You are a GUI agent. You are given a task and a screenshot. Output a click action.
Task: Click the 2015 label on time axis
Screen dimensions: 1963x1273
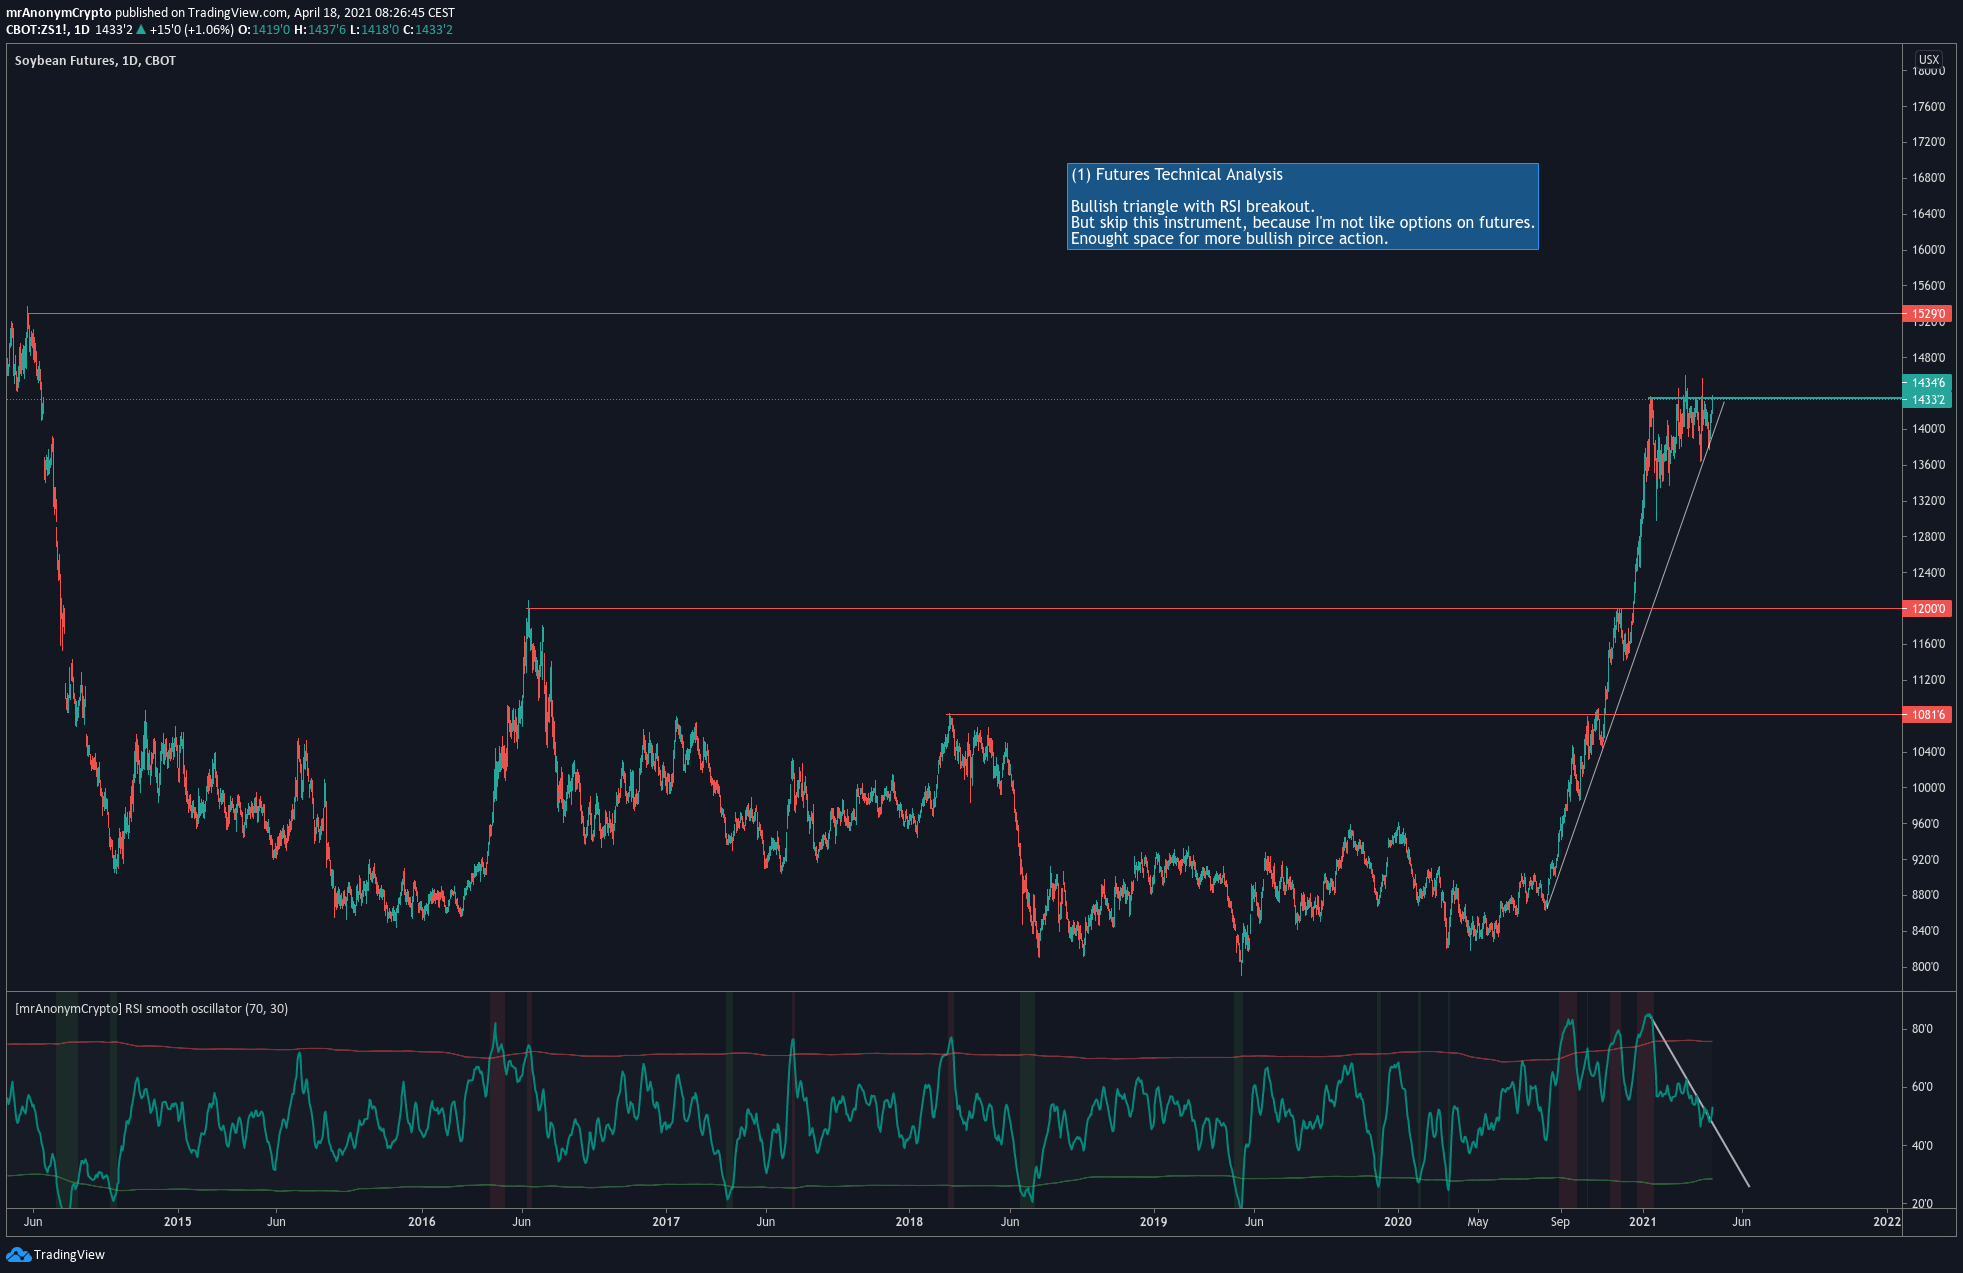coord(177,1222)
